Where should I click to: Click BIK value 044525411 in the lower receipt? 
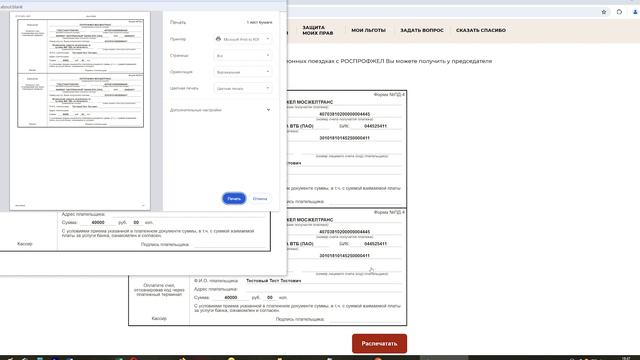coord(375,244)
